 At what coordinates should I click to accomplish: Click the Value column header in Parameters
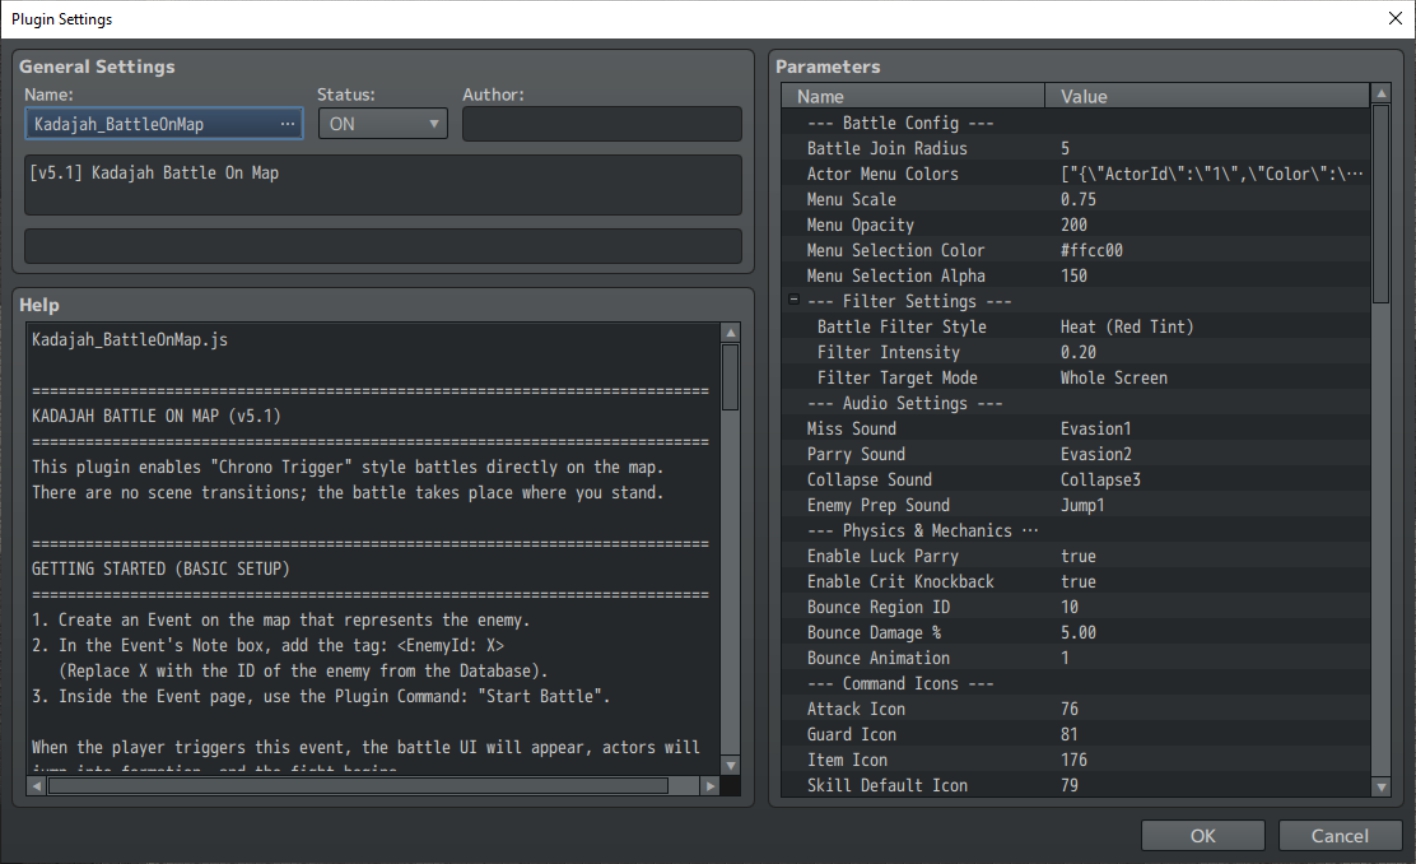1208,96
